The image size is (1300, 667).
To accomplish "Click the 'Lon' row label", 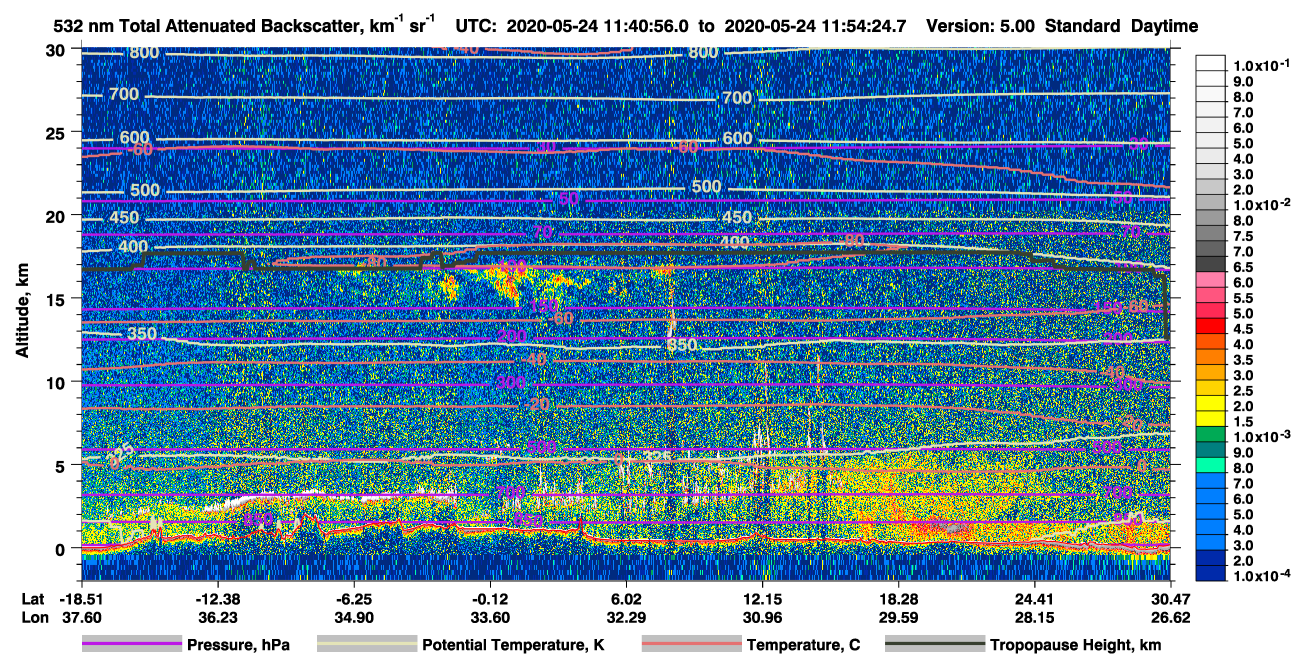I will pos(33,617).
